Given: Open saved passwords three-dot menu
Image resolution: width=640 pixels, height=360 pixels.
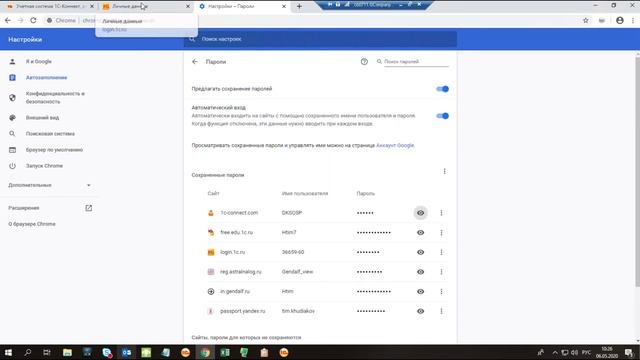Looking at the screenshot, I should 444,171.
